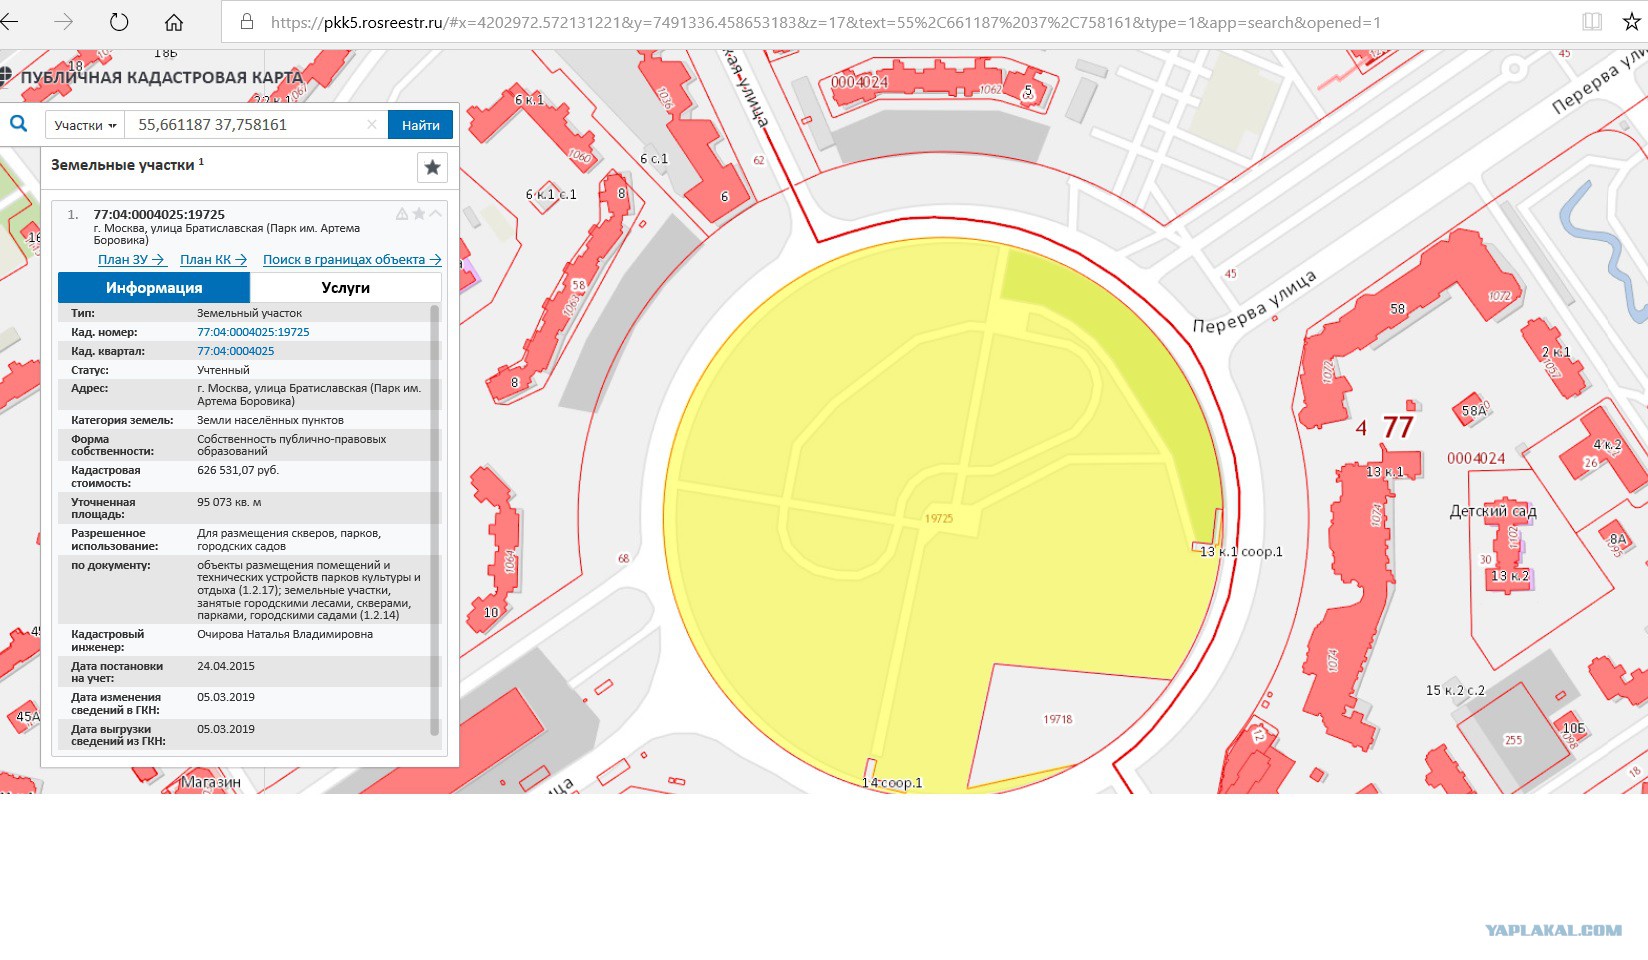Switch to the Услуги tab
The height and width of the screenshot is (960, 1648).
click(346, 287)
